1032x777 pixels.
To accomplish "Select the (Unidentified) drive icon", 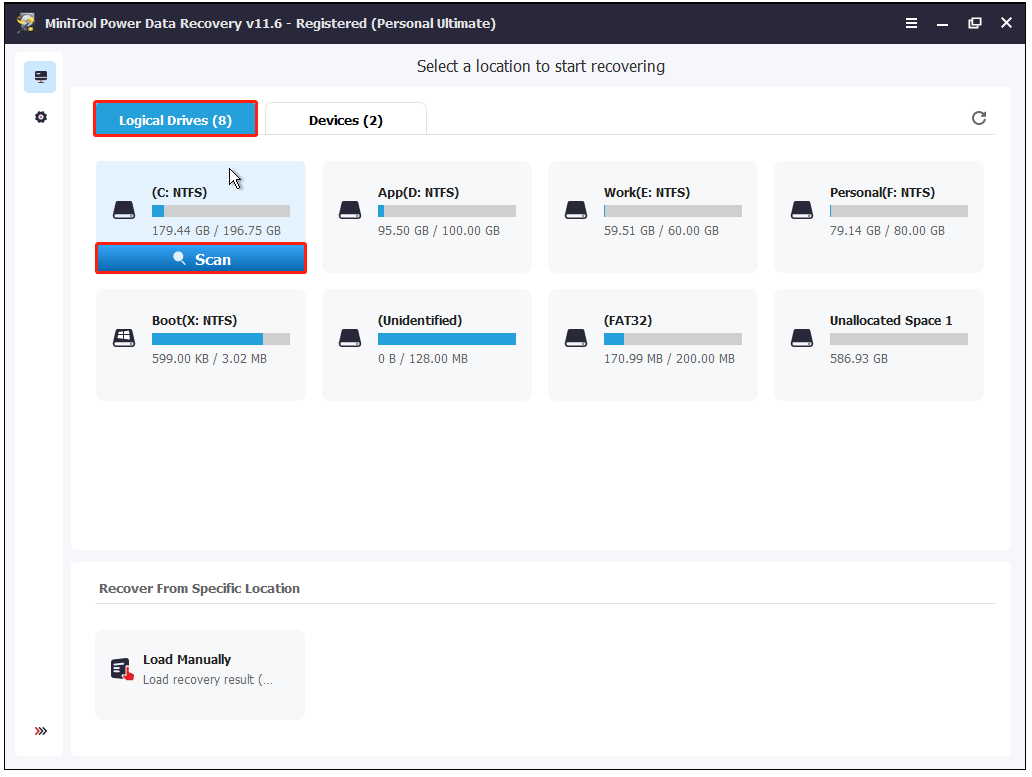I will tap(349, 338).
